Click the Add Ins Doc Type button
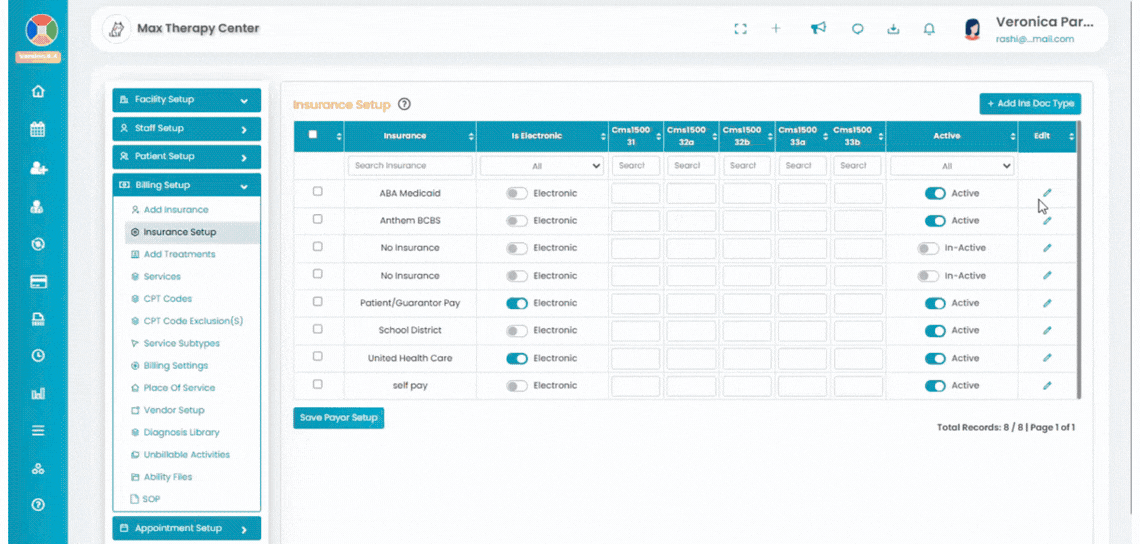The image size is (1140, 544). [x=1030, y=104]
